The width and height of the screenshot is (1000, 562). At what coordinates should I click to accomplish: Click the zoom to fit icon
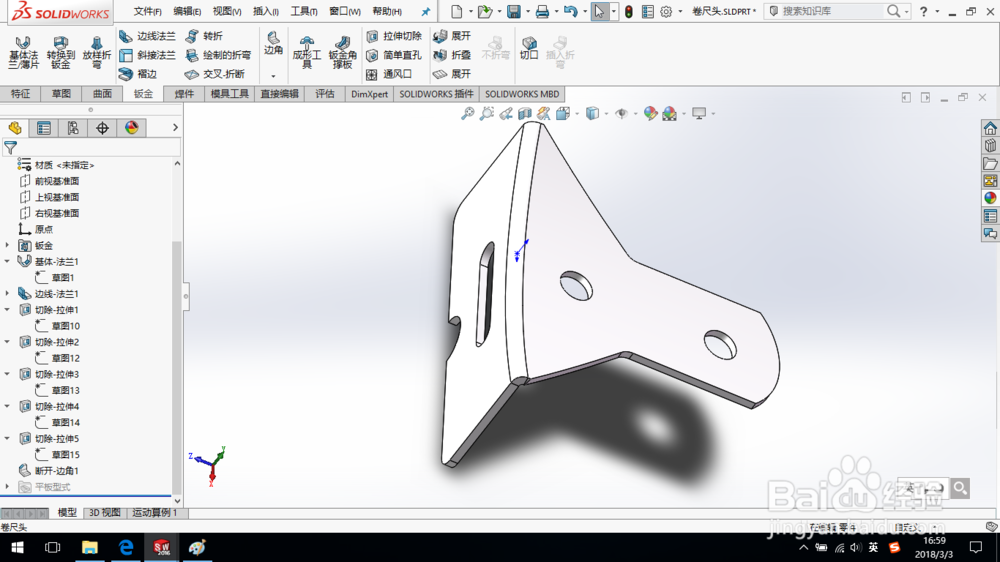click(467, 114)
